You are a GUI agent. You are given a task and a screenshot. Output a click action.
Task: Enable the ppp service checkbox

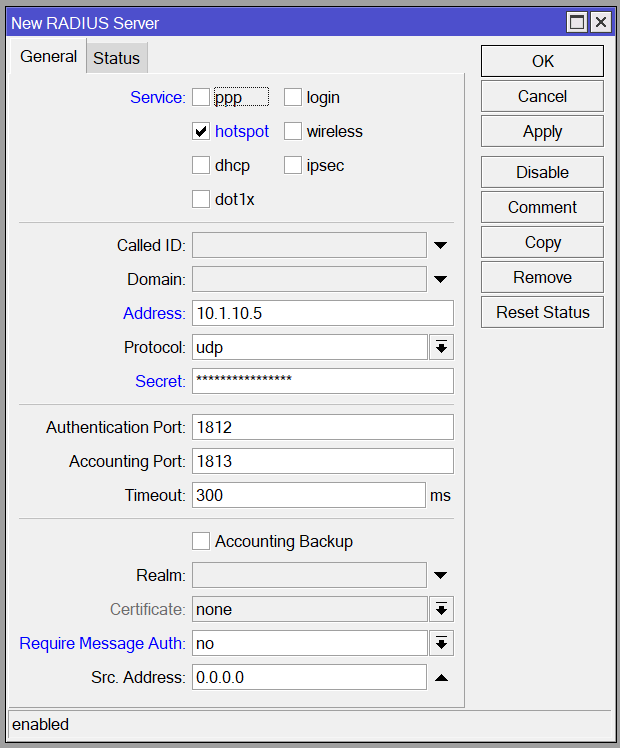(x=201, y=97)
